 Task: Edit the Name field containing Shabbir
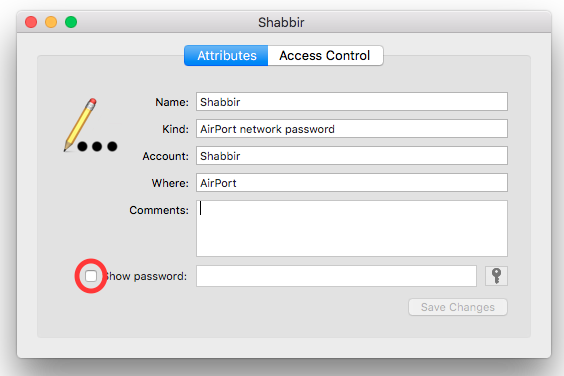(x=352, y=102)
